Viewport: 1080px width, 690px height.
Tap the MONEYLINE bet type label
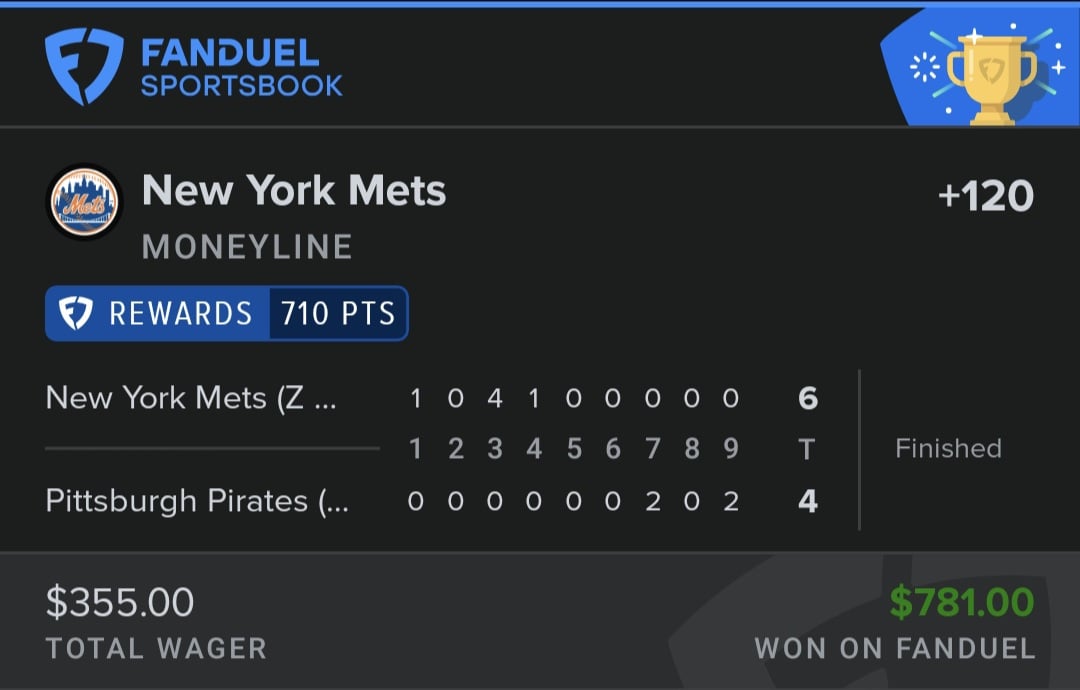click(x=247, y=247)
